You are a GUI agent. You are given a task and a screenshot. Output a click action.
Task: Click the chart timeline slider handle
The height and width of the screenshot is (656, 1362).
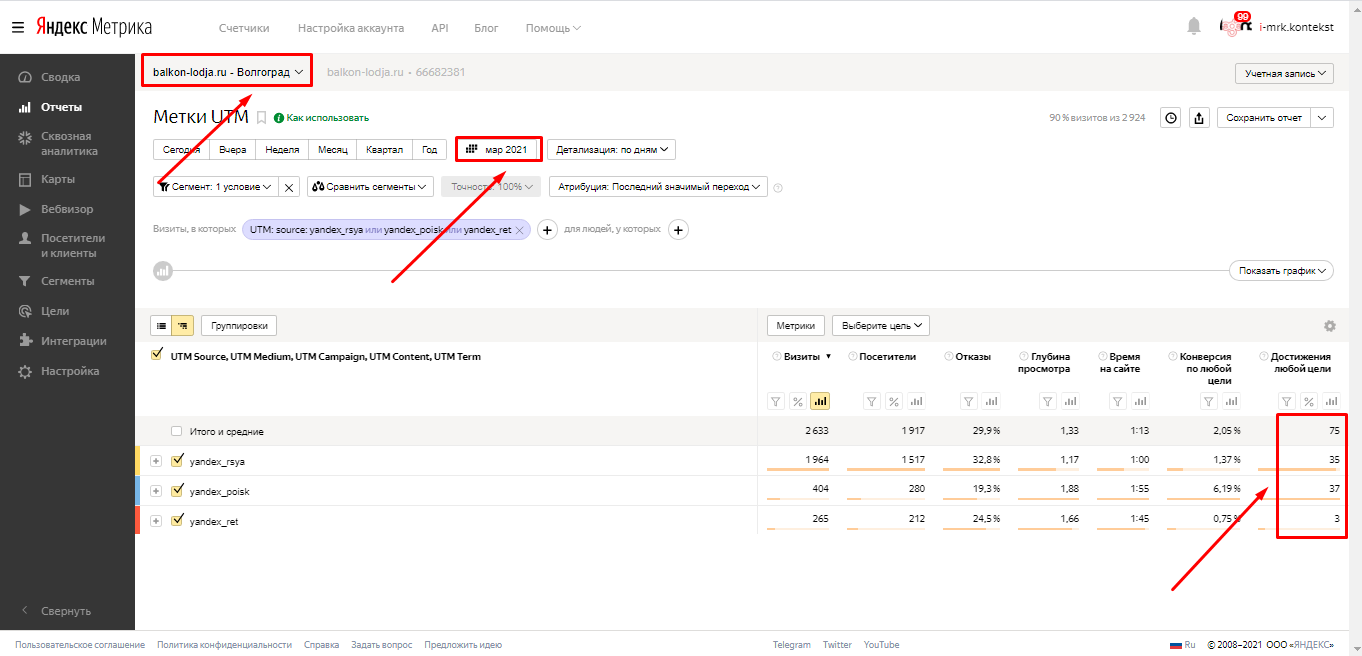(x=162, y=270)
